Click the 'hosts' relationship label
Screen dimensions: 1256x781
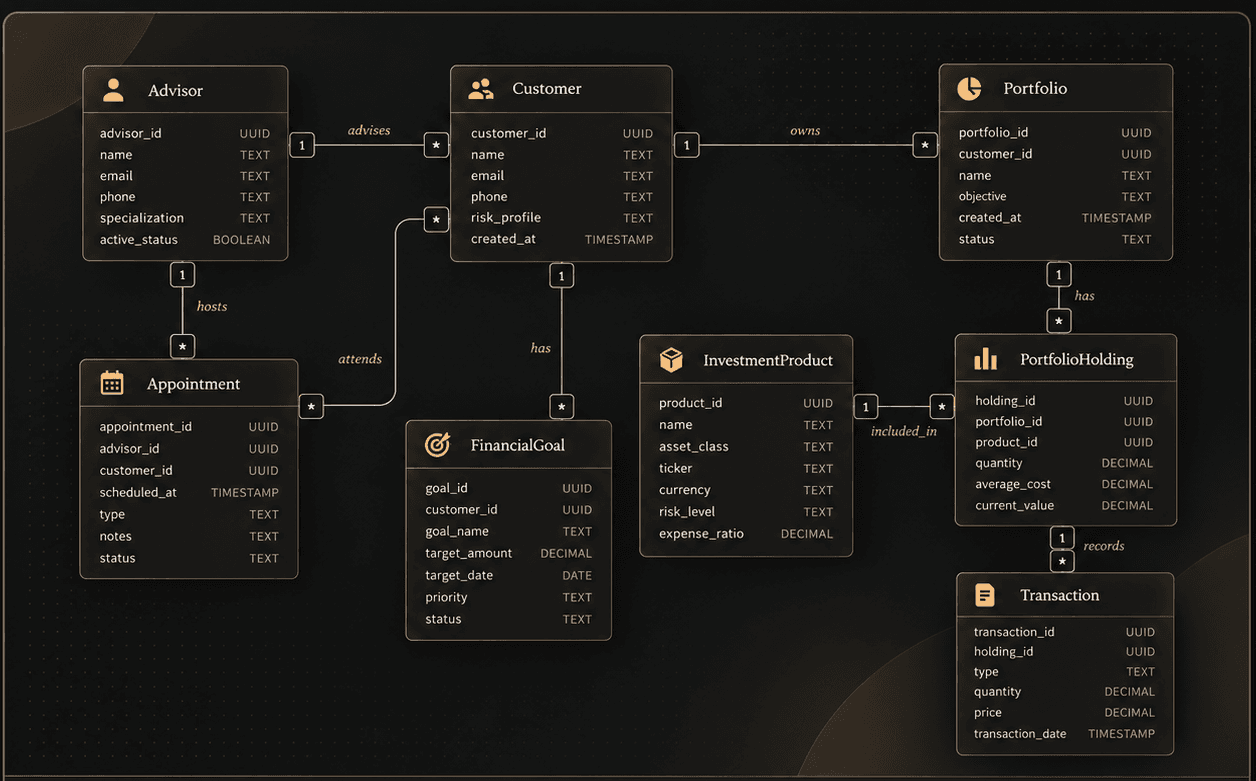coord(212,306)
